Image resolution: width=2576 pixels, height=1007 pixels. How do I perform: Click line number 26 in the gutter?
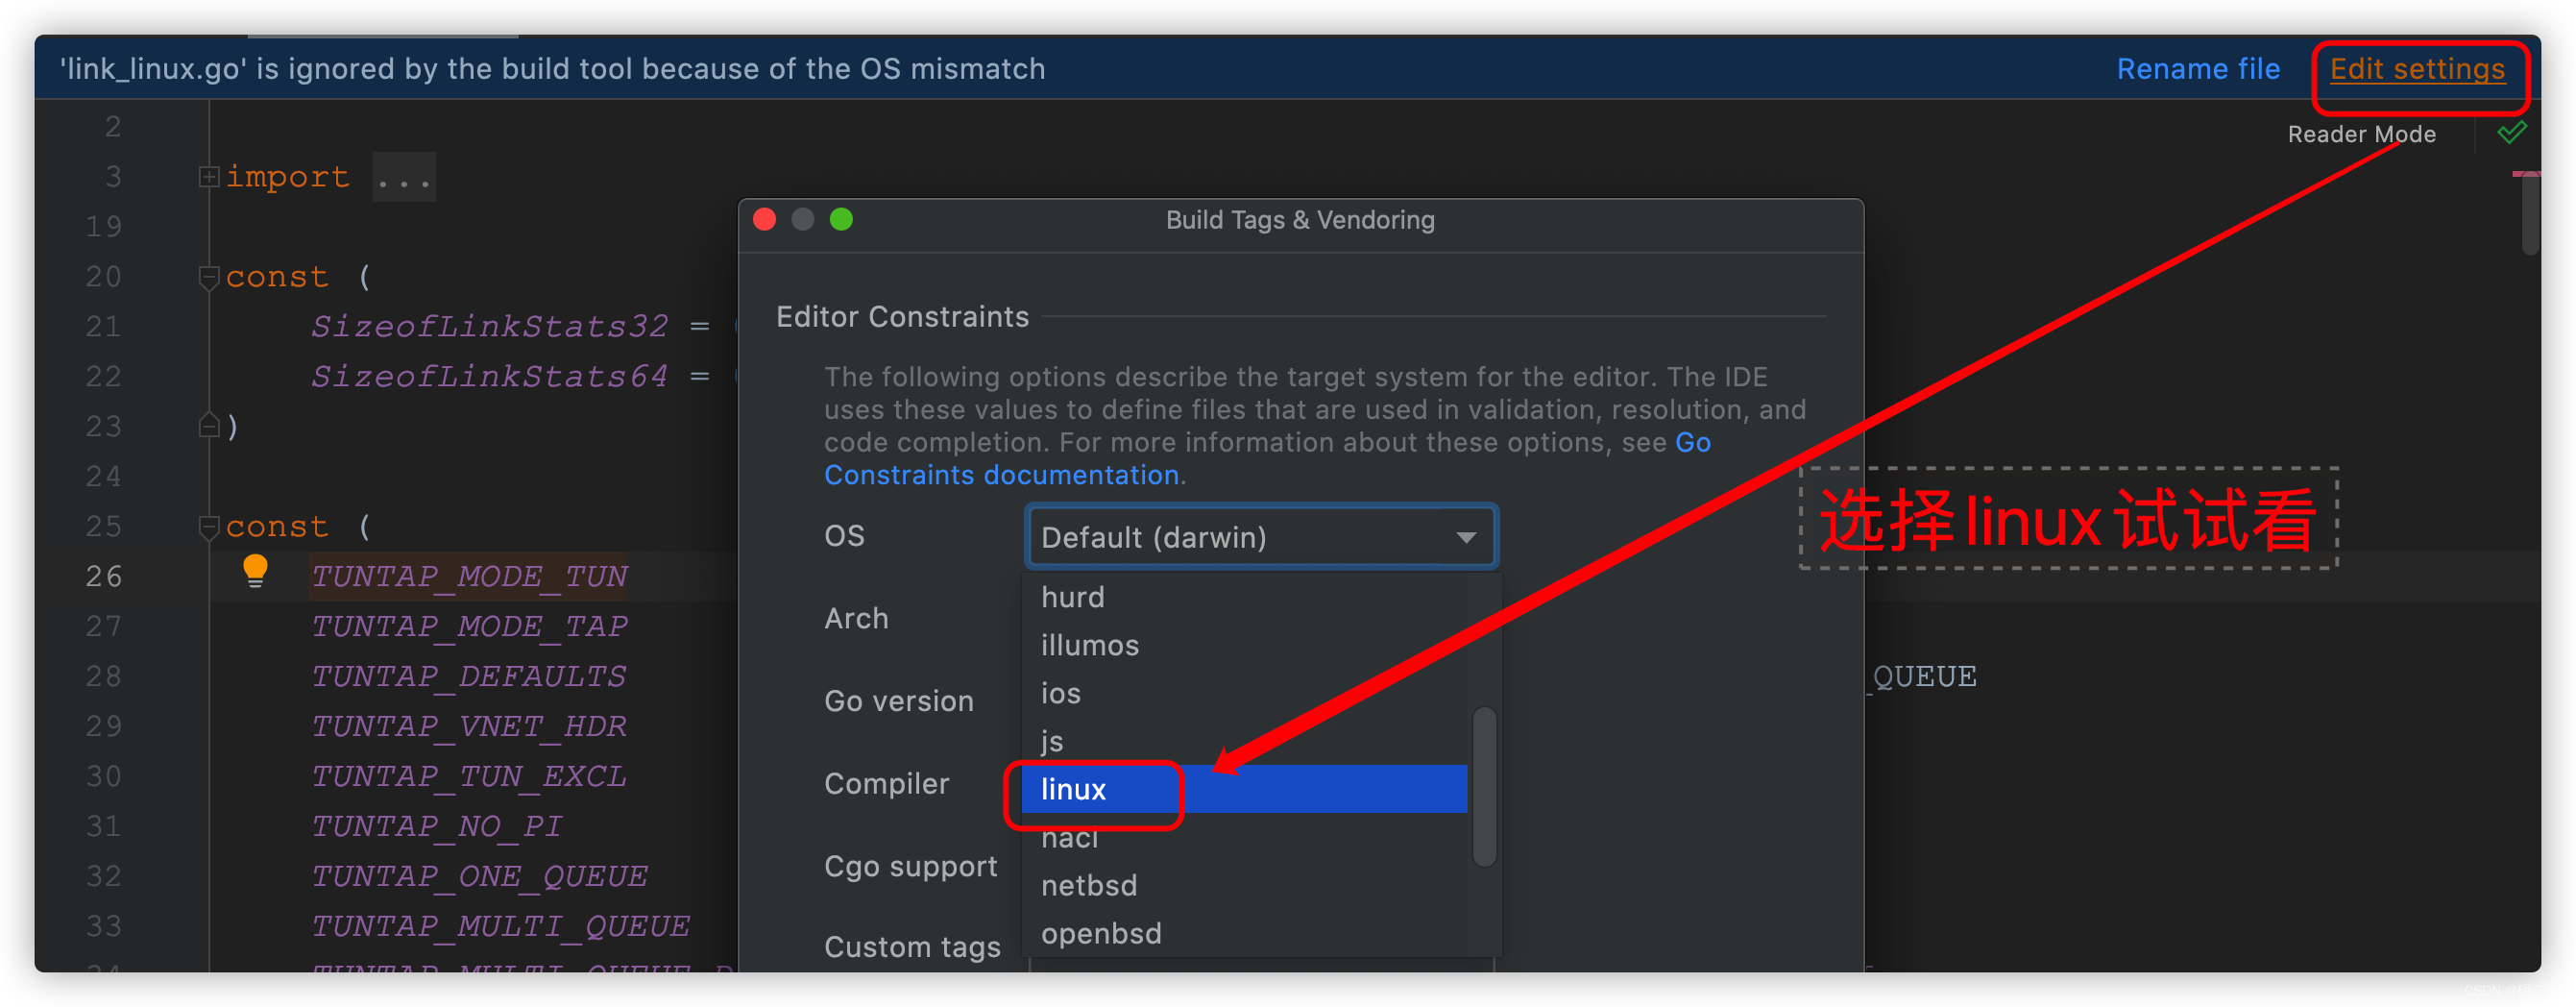[103, 576]
